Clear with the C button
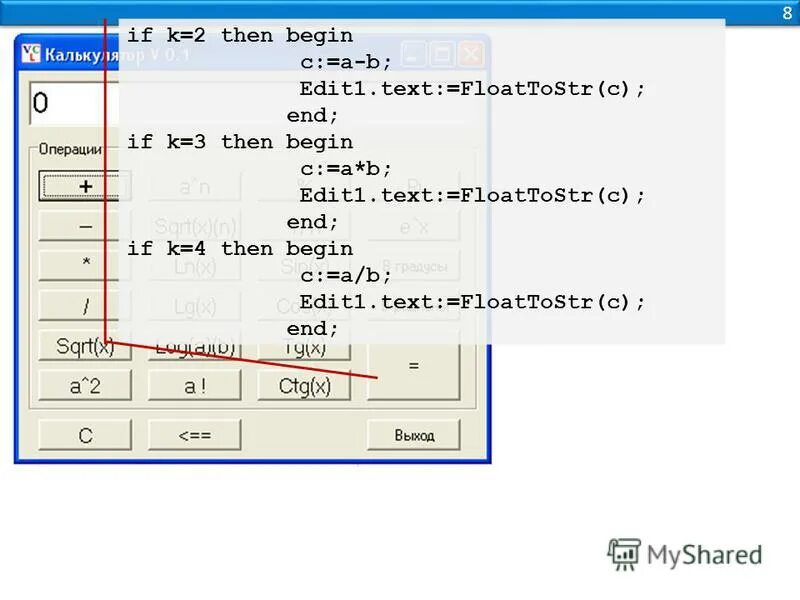The image size is (800, 600). tap(85, 435)
